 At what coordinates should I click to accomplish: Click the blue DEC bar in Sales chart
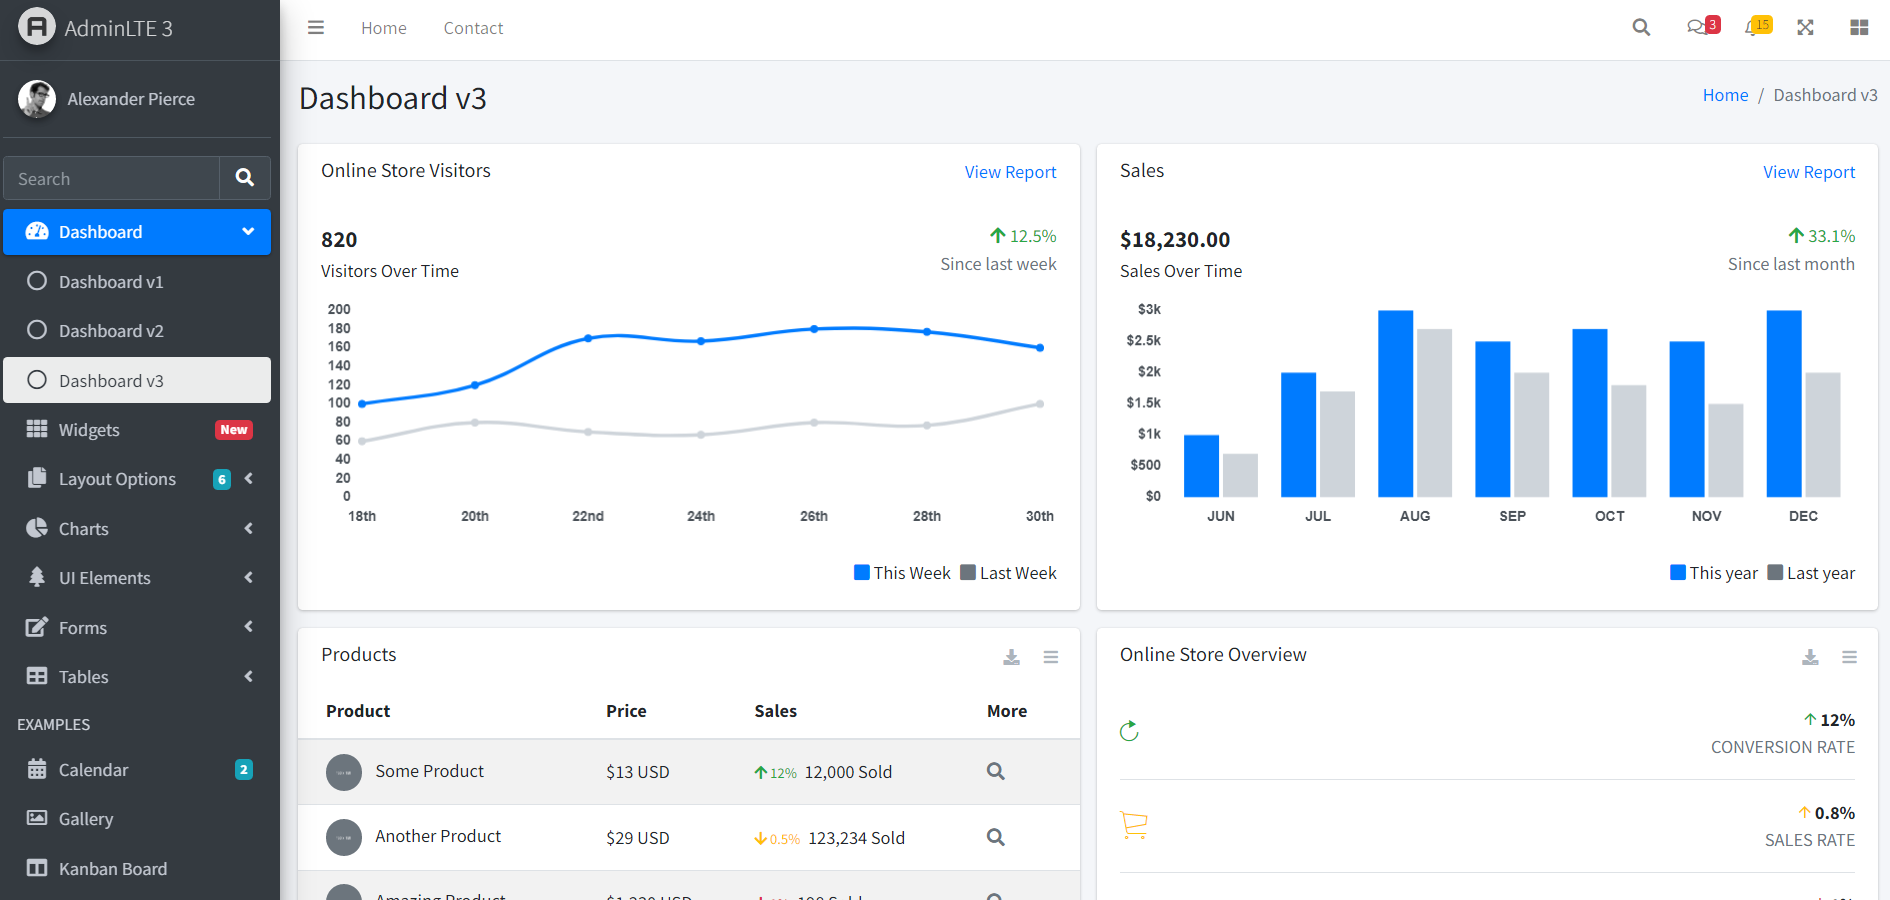tap(1784, 404)
